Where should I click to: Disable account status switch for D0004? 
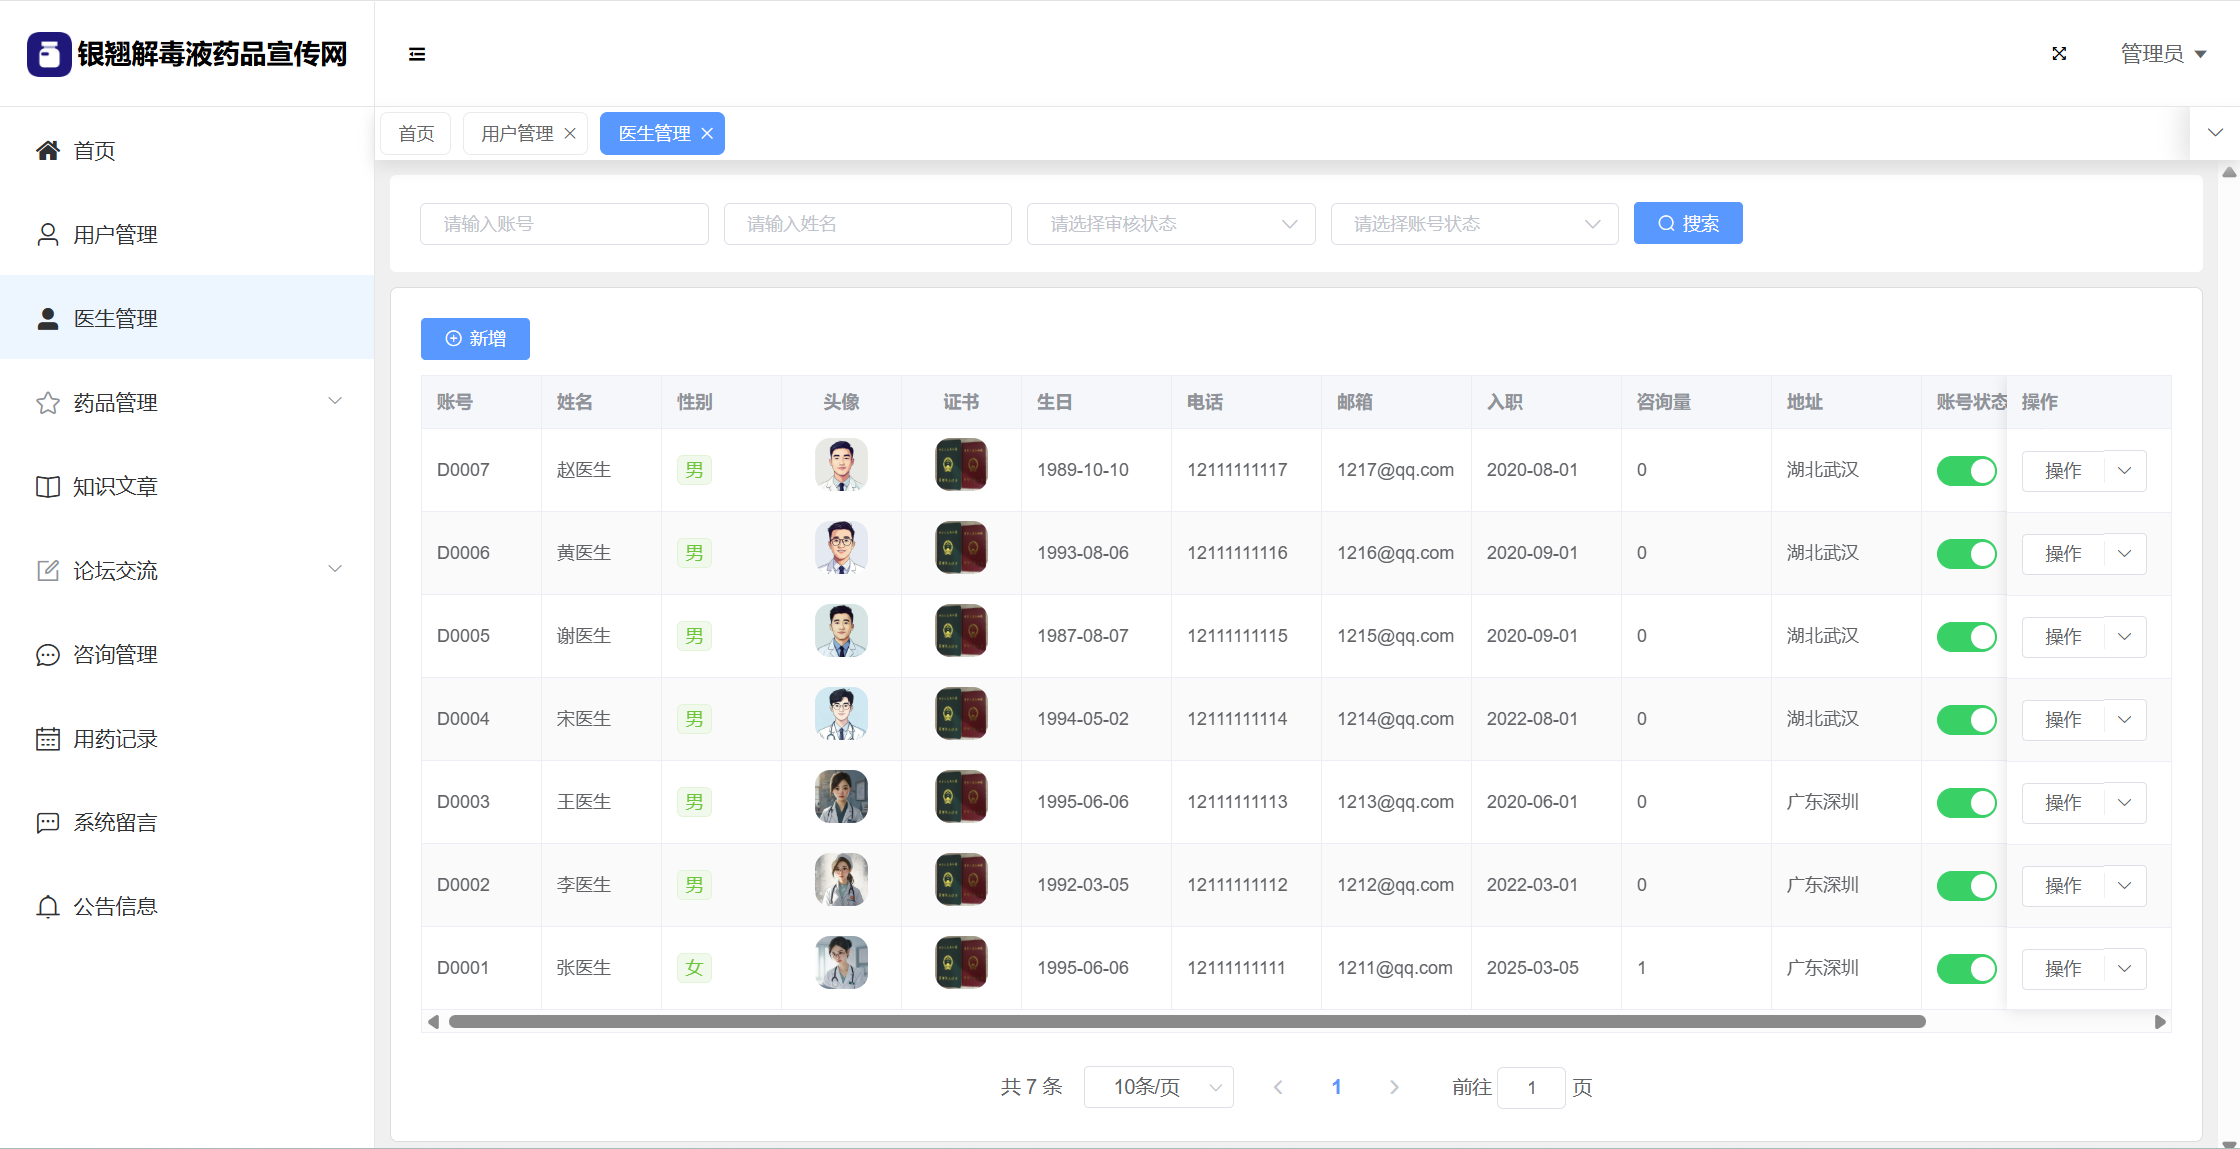point(1966,720)
